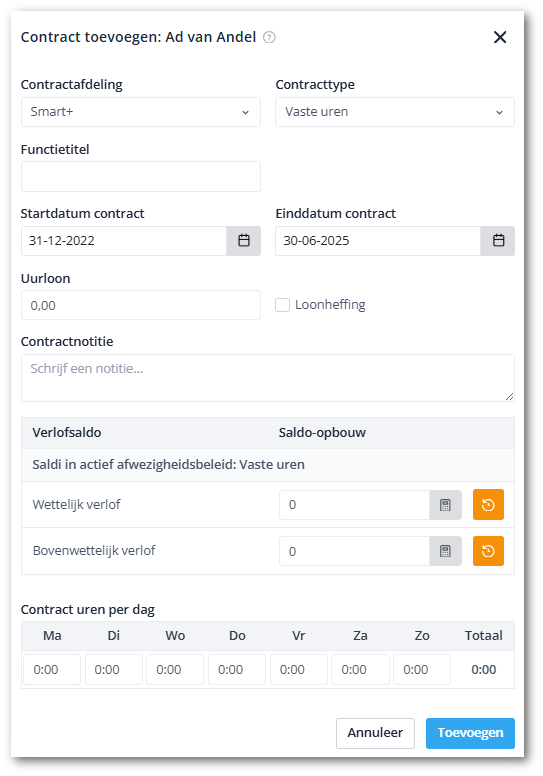Viewport: 543px width, 776px height.
Task: Enable the Loonheffing checkbox
Action: 283,305
